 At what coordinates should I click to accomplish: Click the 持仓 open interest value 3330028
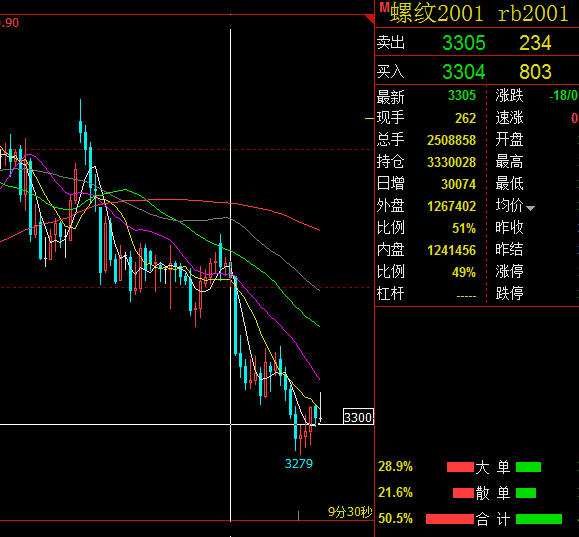pos(451,162)
